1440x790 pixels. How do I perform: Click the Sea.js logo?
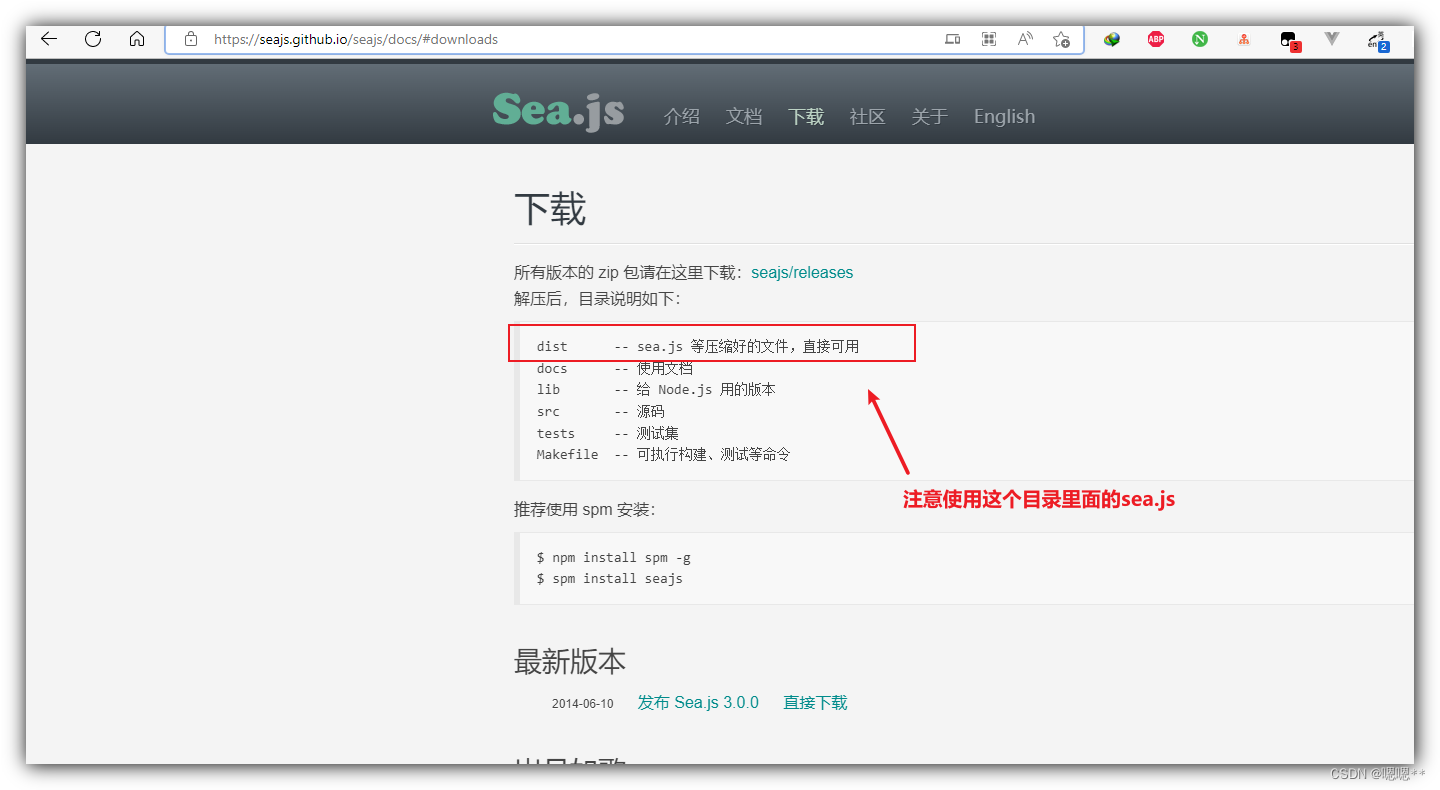click(558, 111)
